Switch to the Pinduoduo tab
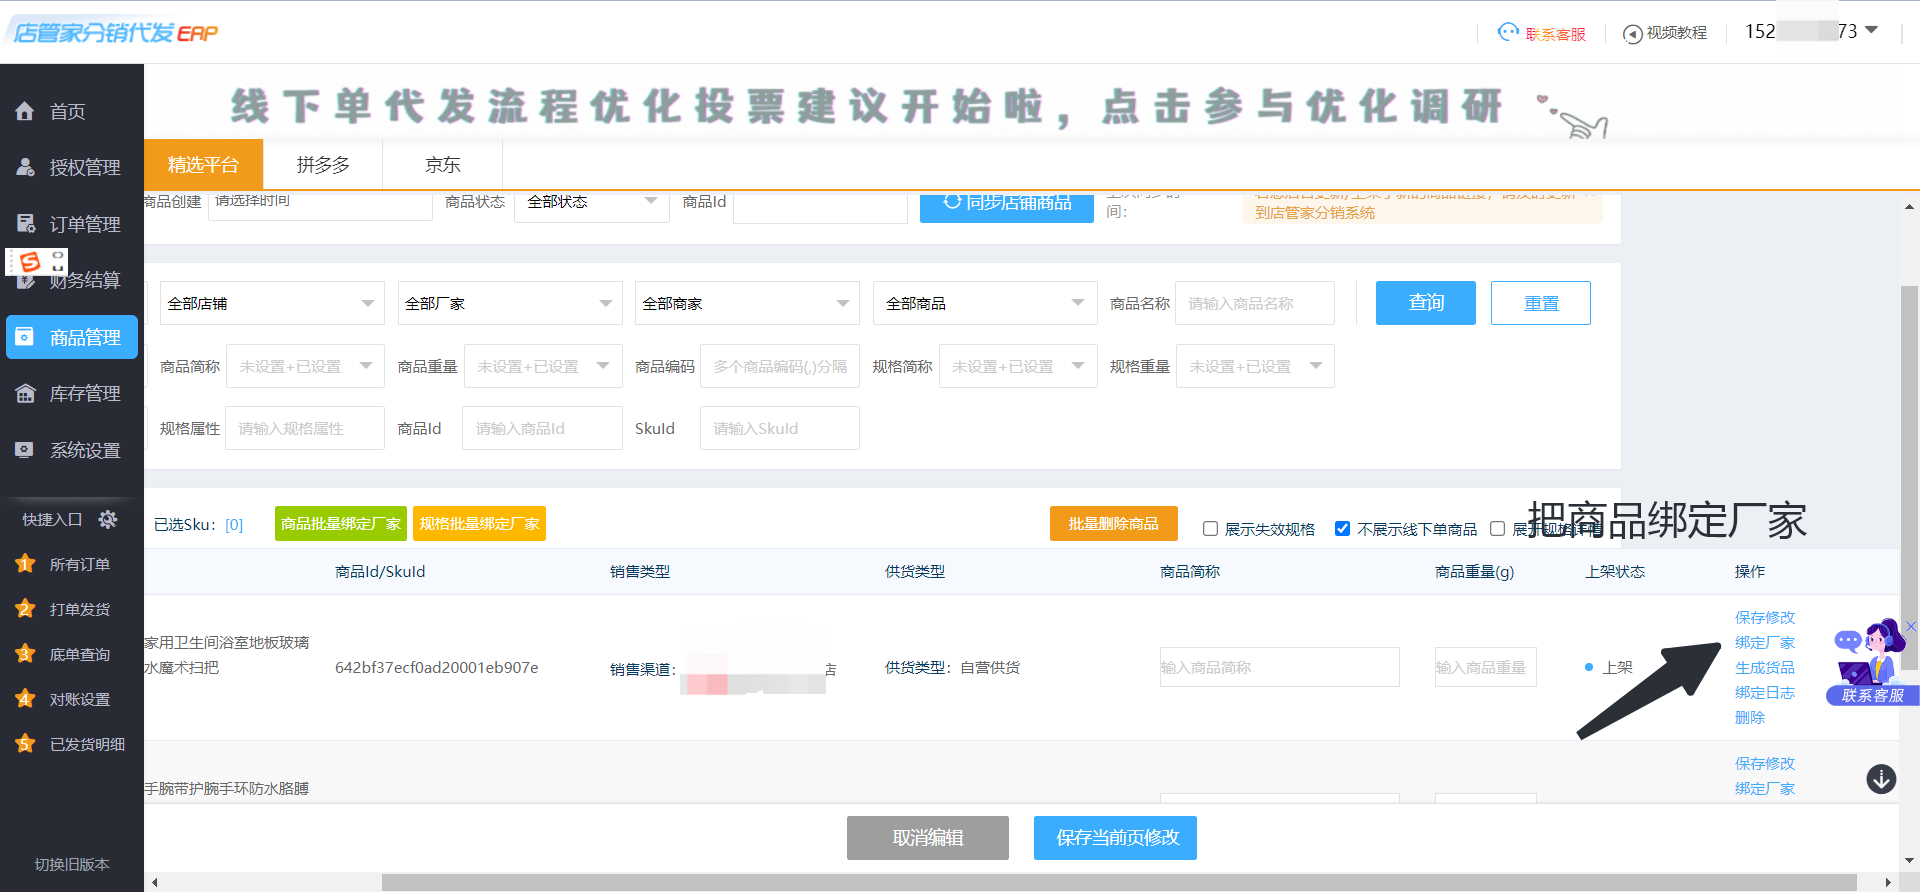This screenshot has height=892, width=1920. coord(323,165)
